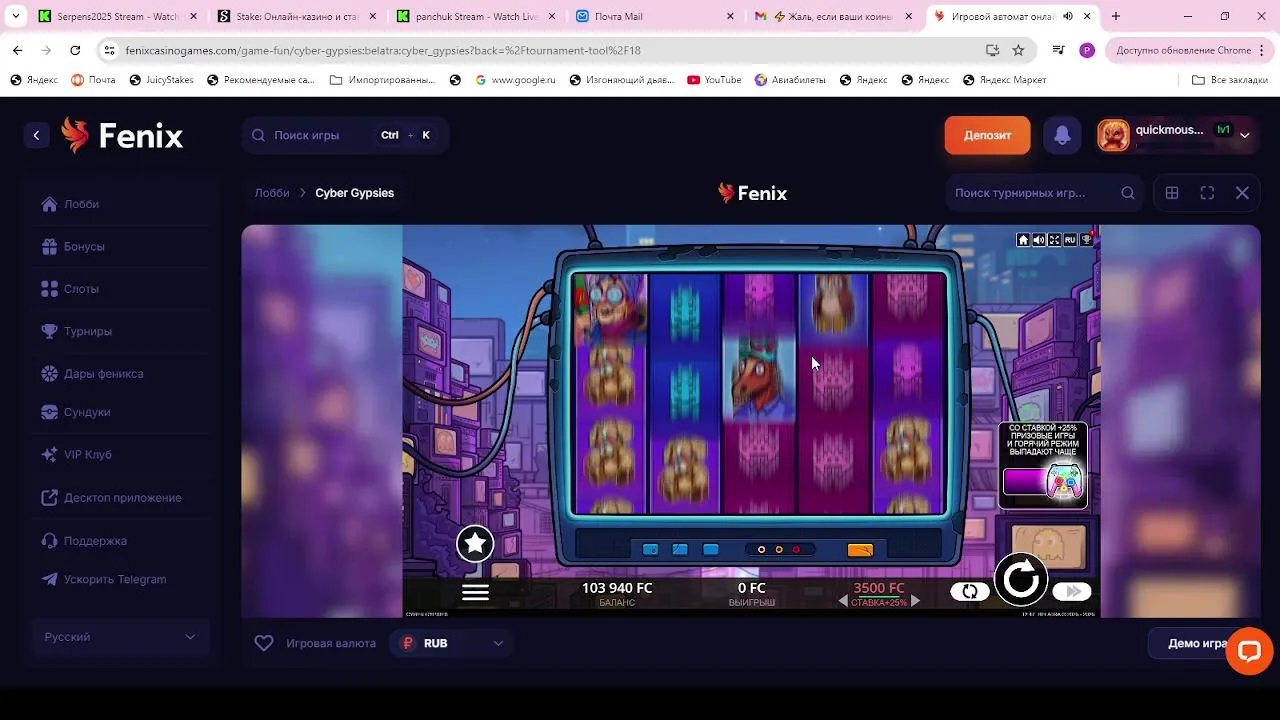Open Сундуки in the sidebar
This screenshot has height=720, width=1280.
tap(87, 412)
